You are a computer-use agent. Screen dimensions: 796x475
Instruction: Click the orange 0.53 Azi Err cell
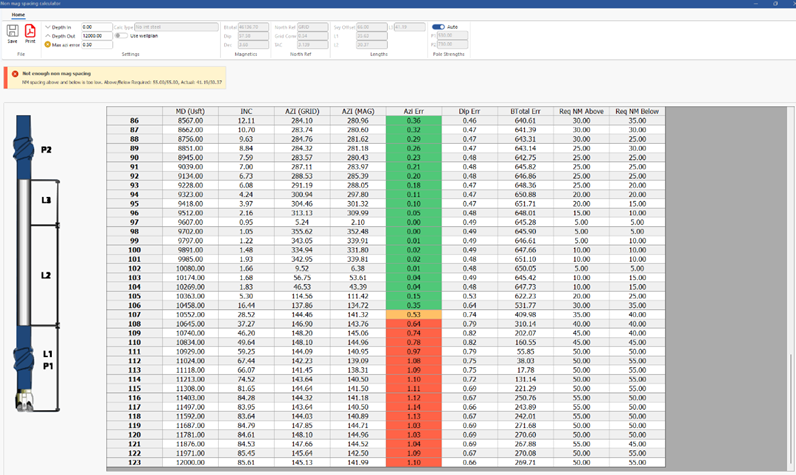(x=414, y=314)
